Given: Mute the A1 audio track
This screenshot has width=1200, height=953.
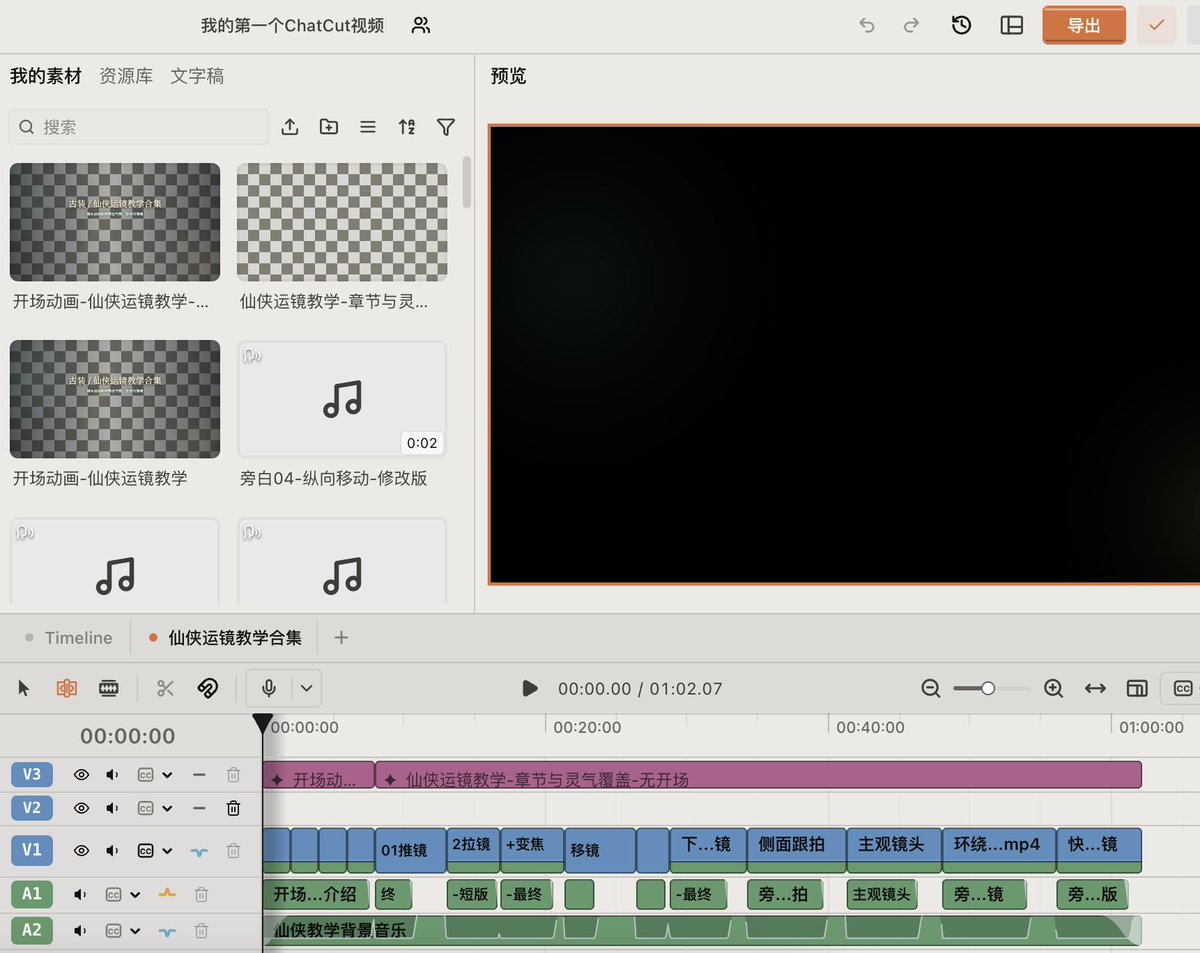Looking at the screenshot, I should (80, 895).
